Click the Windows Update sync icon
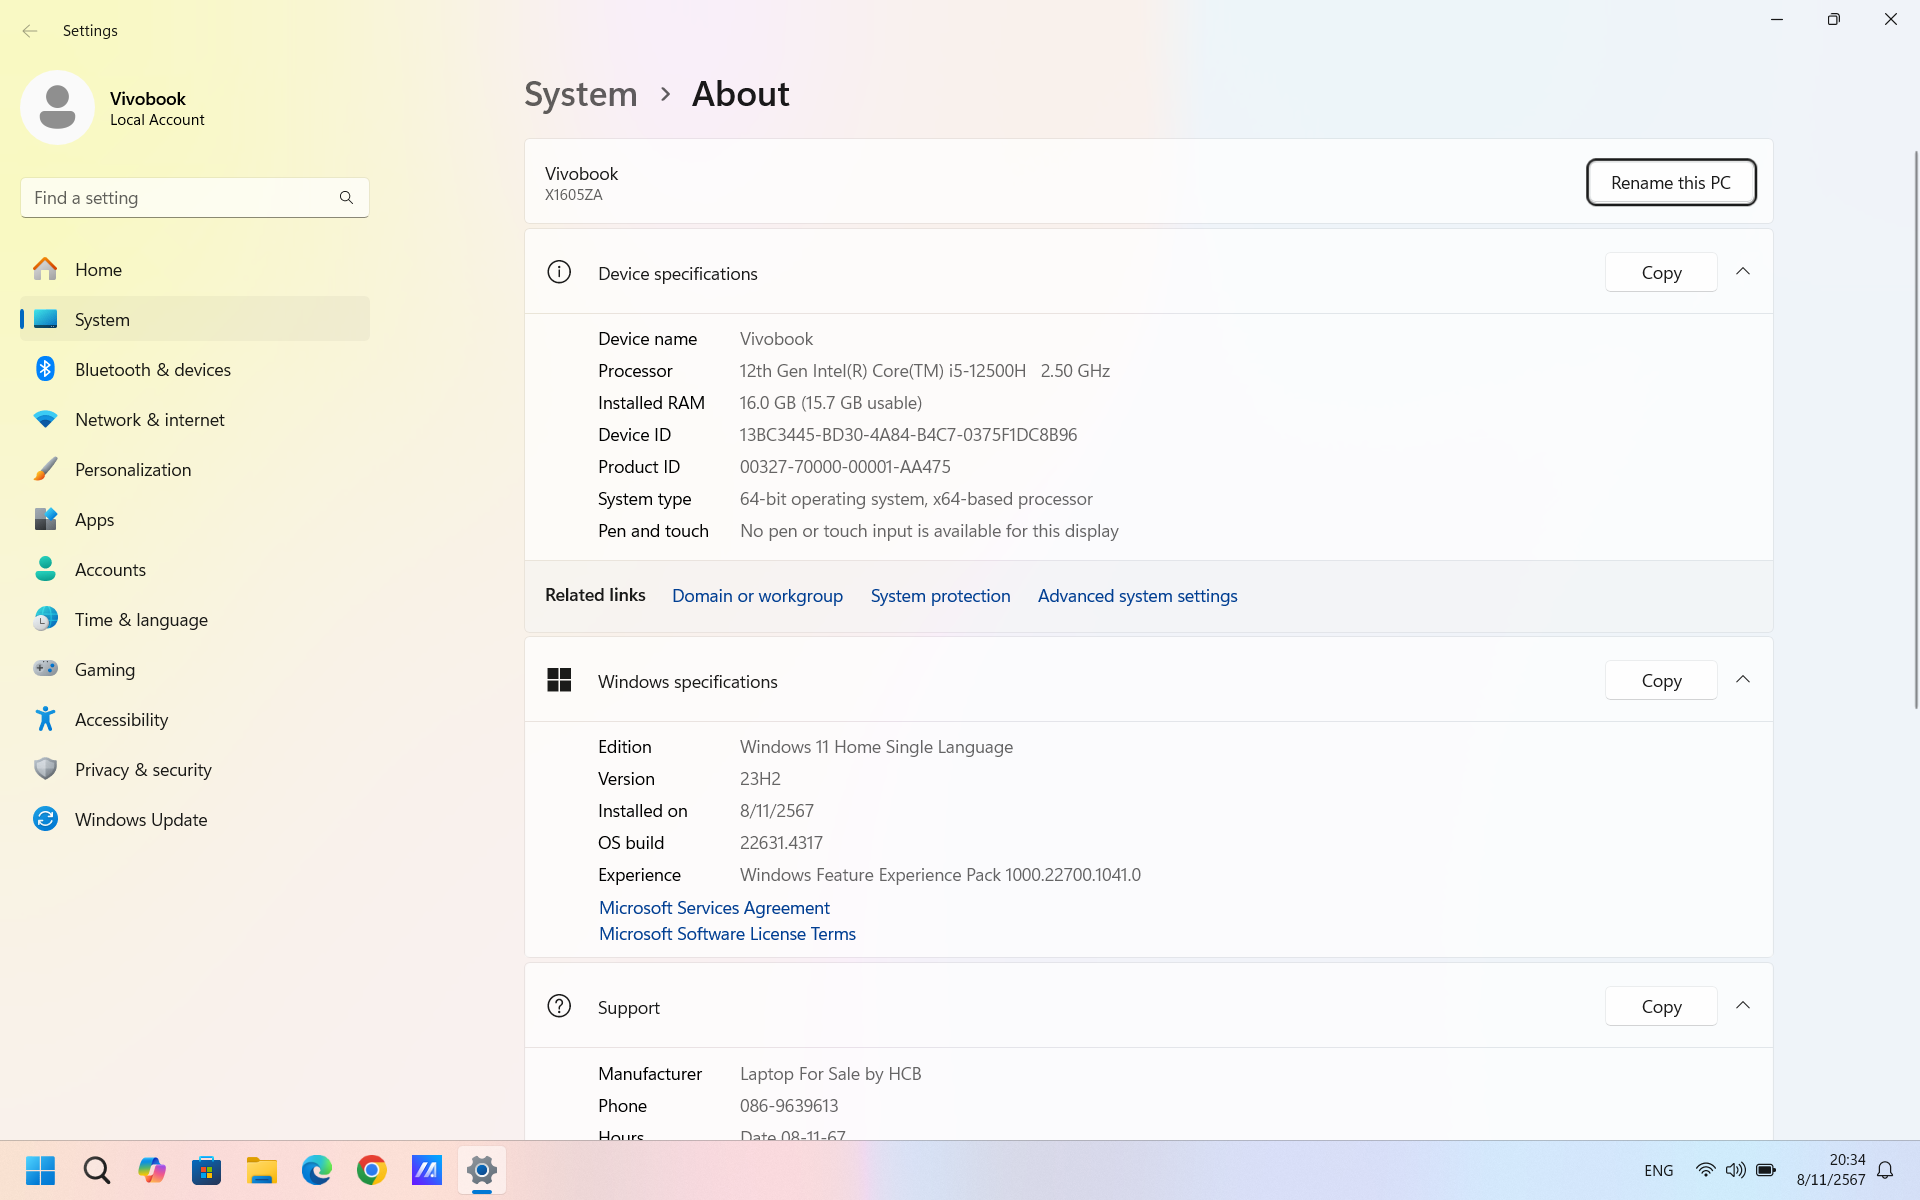 pos(45,819)
